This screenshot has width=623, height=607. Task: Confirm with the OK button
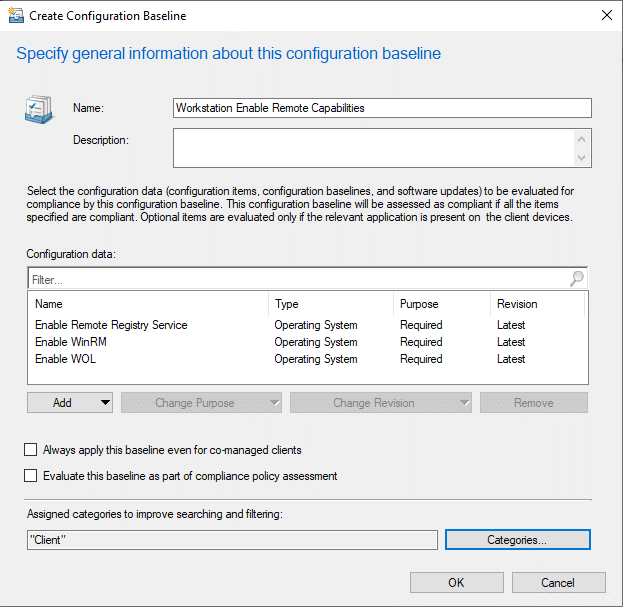pyautogui.click(x=456, y=583)
